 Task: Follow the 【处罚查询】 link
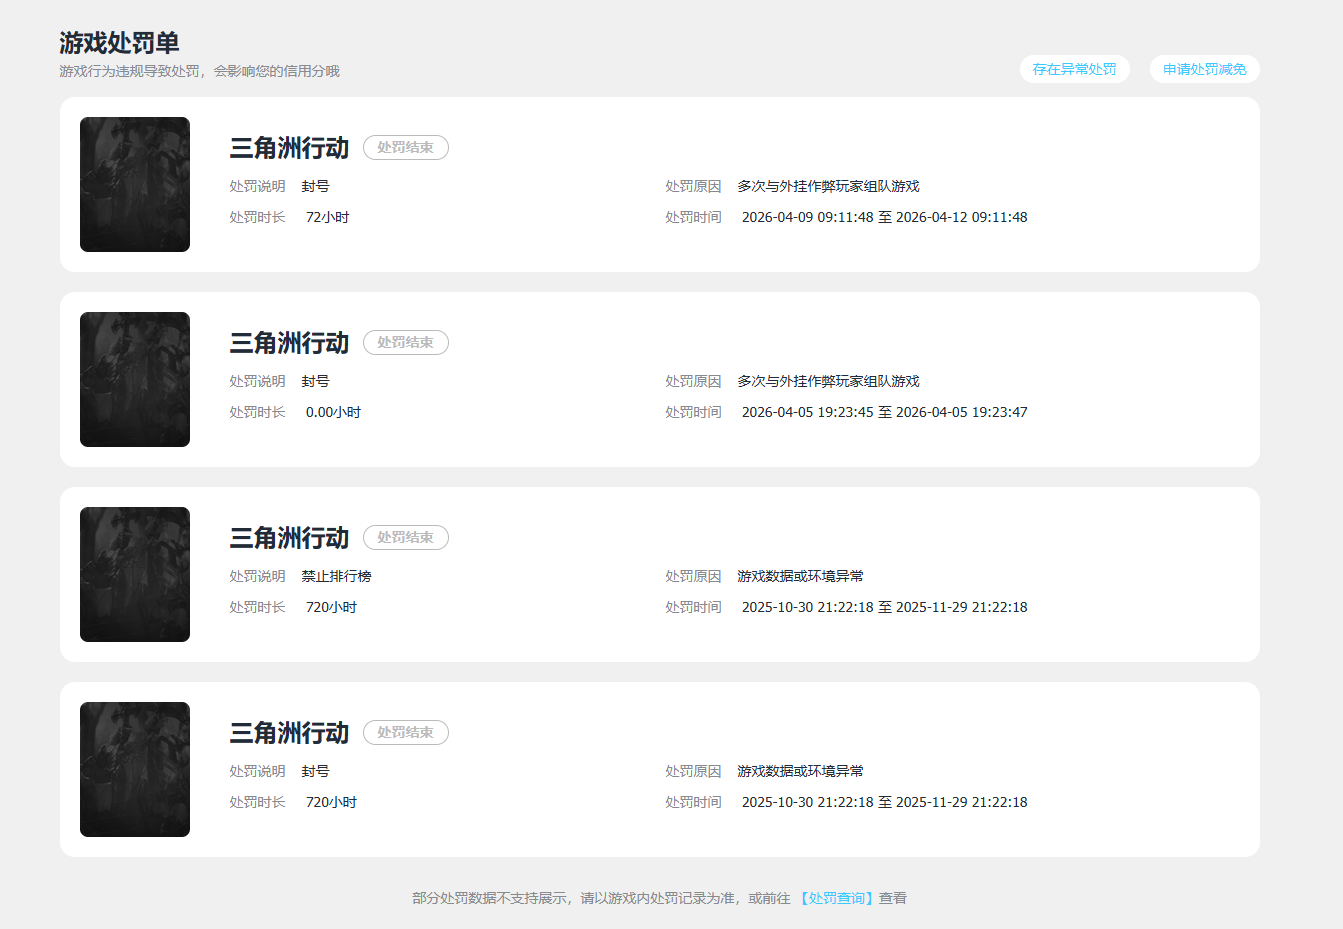pyautogui.click(x=836, y=898)
